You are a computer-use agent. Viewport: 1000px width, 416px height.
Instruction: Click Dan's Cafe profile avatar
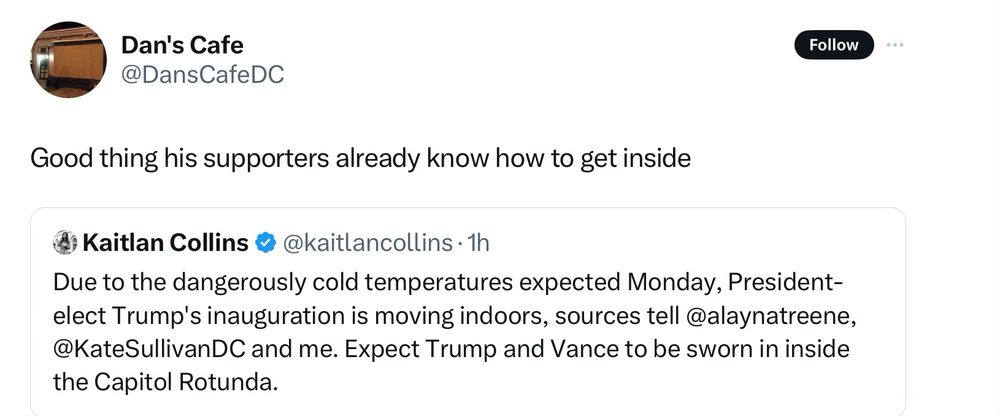(68, 59)
